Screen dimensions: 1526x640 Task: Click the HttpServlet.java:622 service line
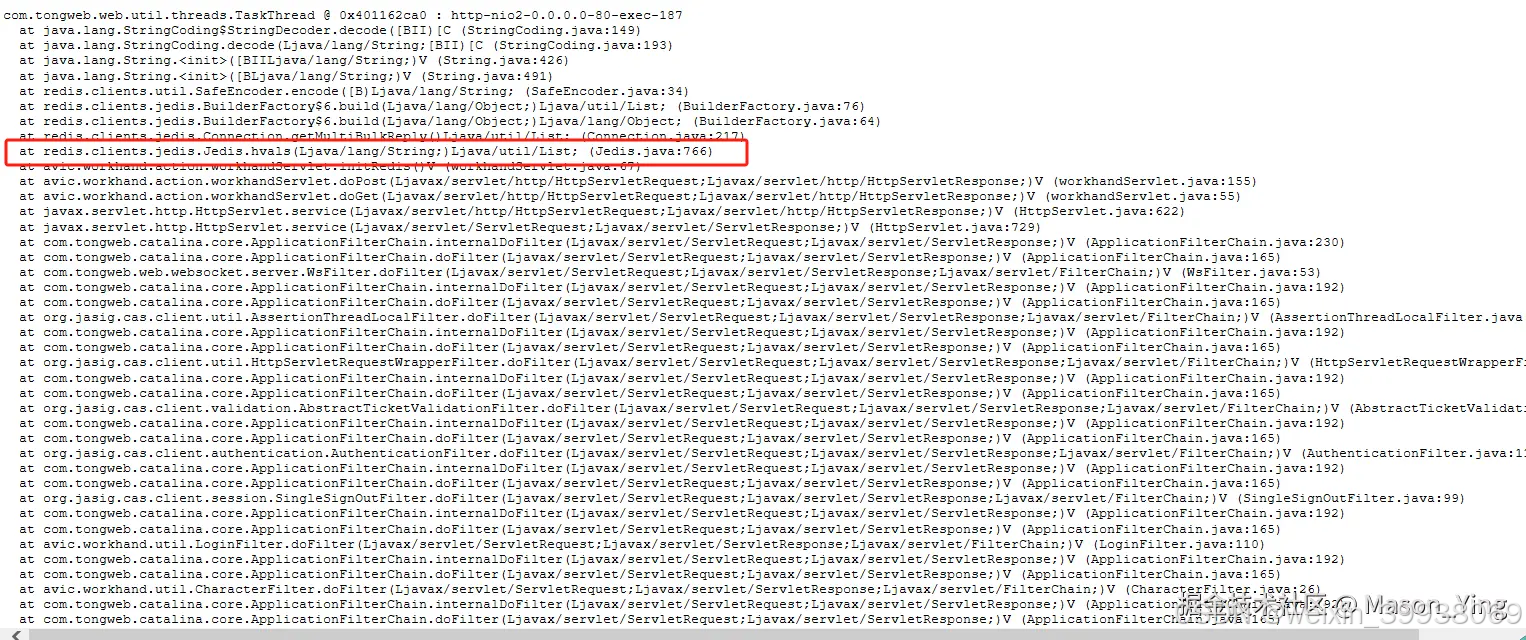(x=602, y=212)
